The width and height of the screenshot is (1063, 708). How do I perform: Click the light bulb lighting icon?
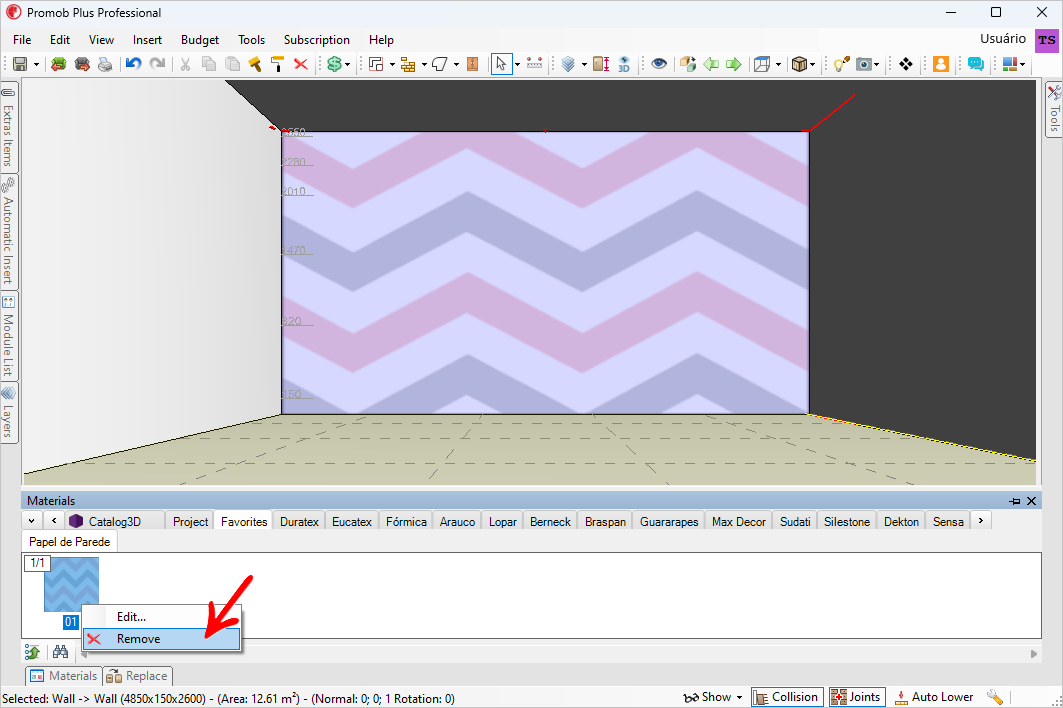tap(841, 64)
